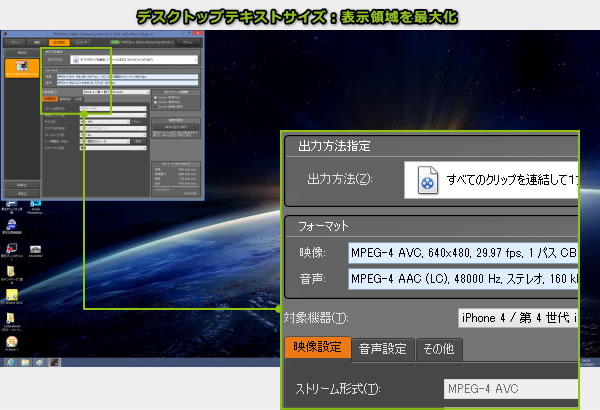Click the enlarged ストリーム形式 field showing MPEG-4 AVC
This screenshot has height=410, width=600.
pyautogui.click(x=511, y=389)
